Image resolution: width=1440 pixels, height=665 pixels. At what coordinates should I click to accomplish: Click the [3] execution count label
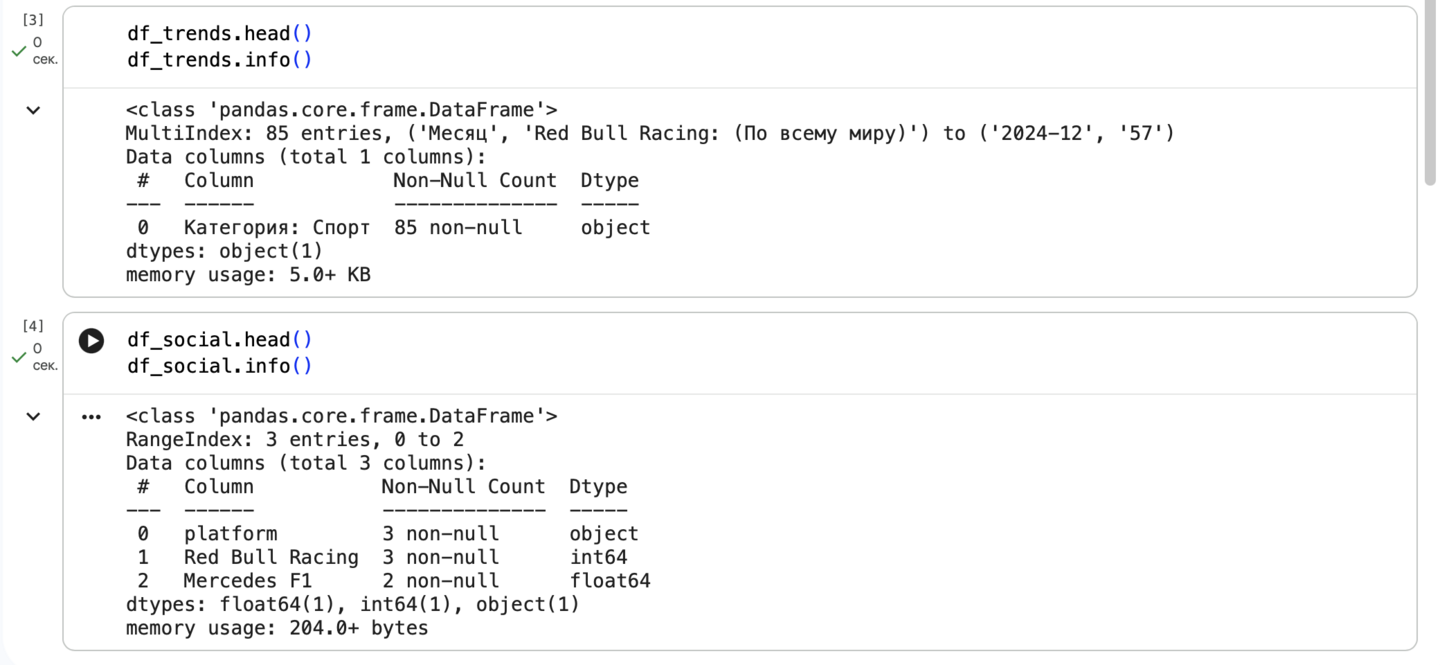[33, 20]
